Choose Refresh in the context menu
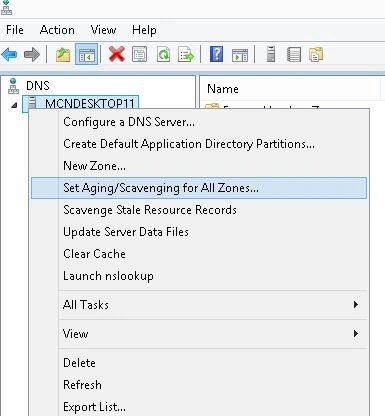This screenshot has height=416, width=385. (199, 385)
